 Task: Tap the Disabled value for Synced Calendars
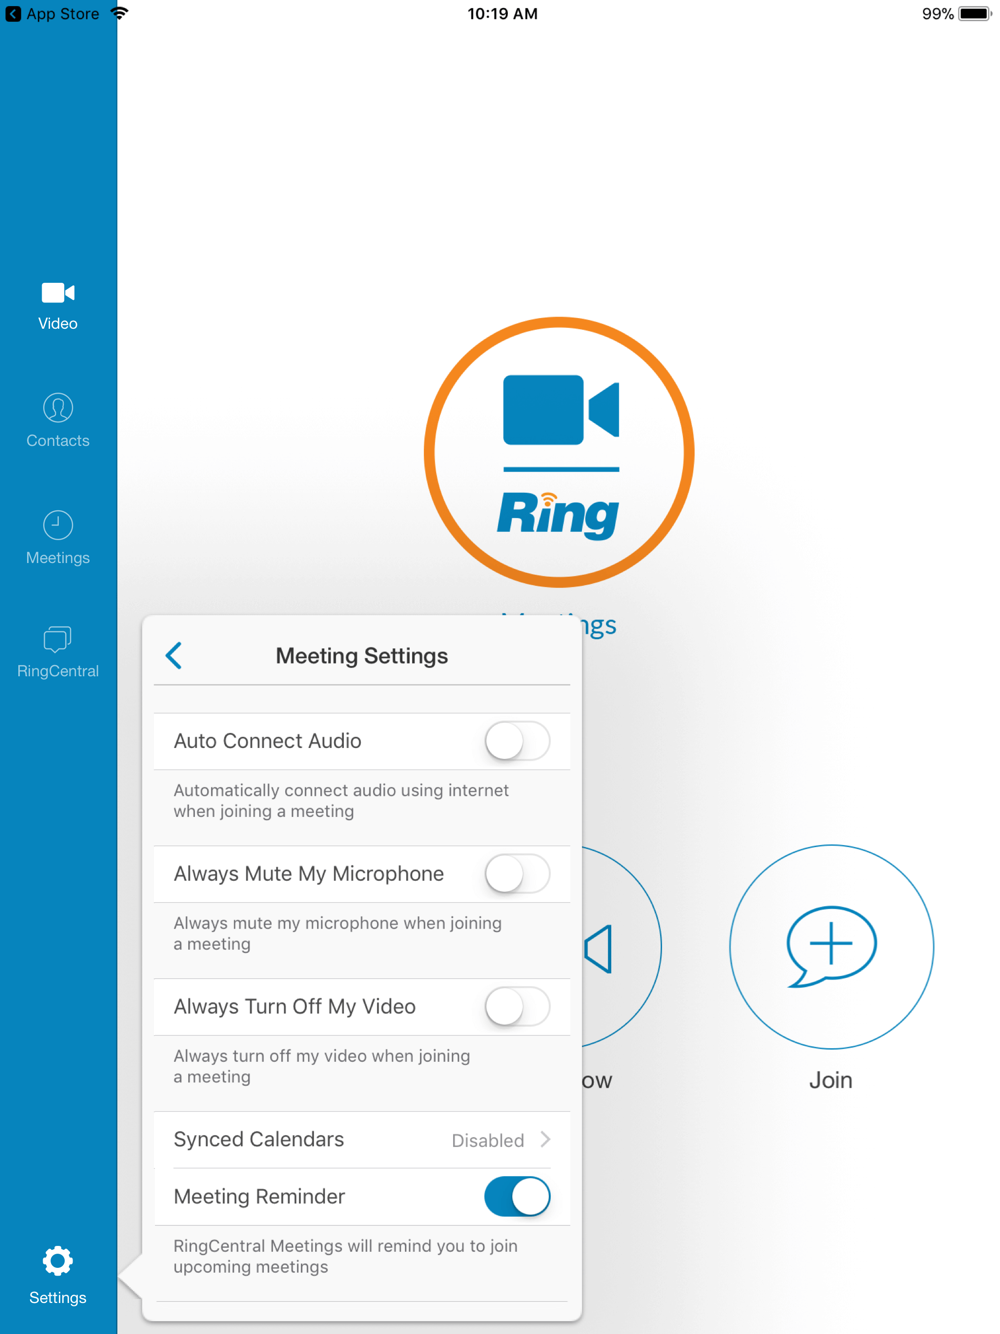(488, 1141)
